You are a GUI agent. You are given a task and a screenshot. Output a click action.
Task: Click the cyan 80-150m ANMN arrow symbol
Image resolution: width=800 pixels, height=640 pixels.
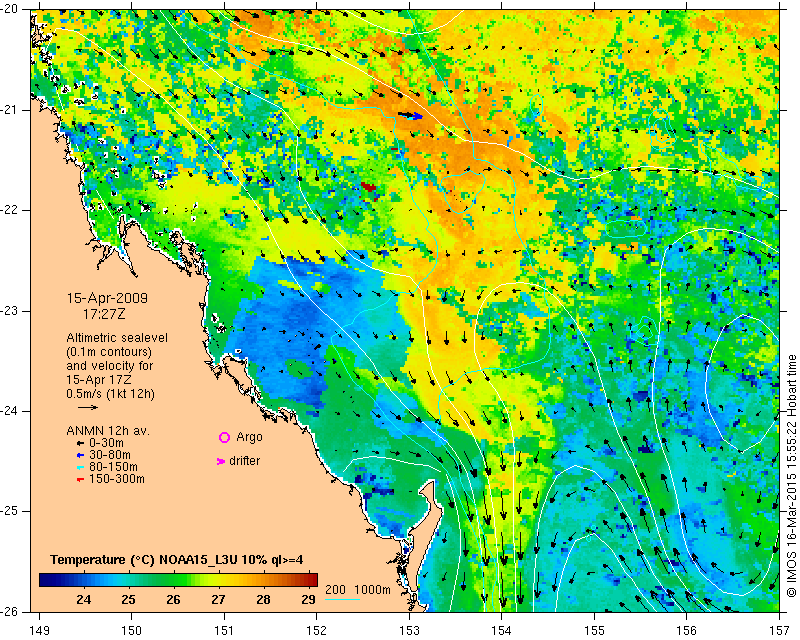(80, 467)
